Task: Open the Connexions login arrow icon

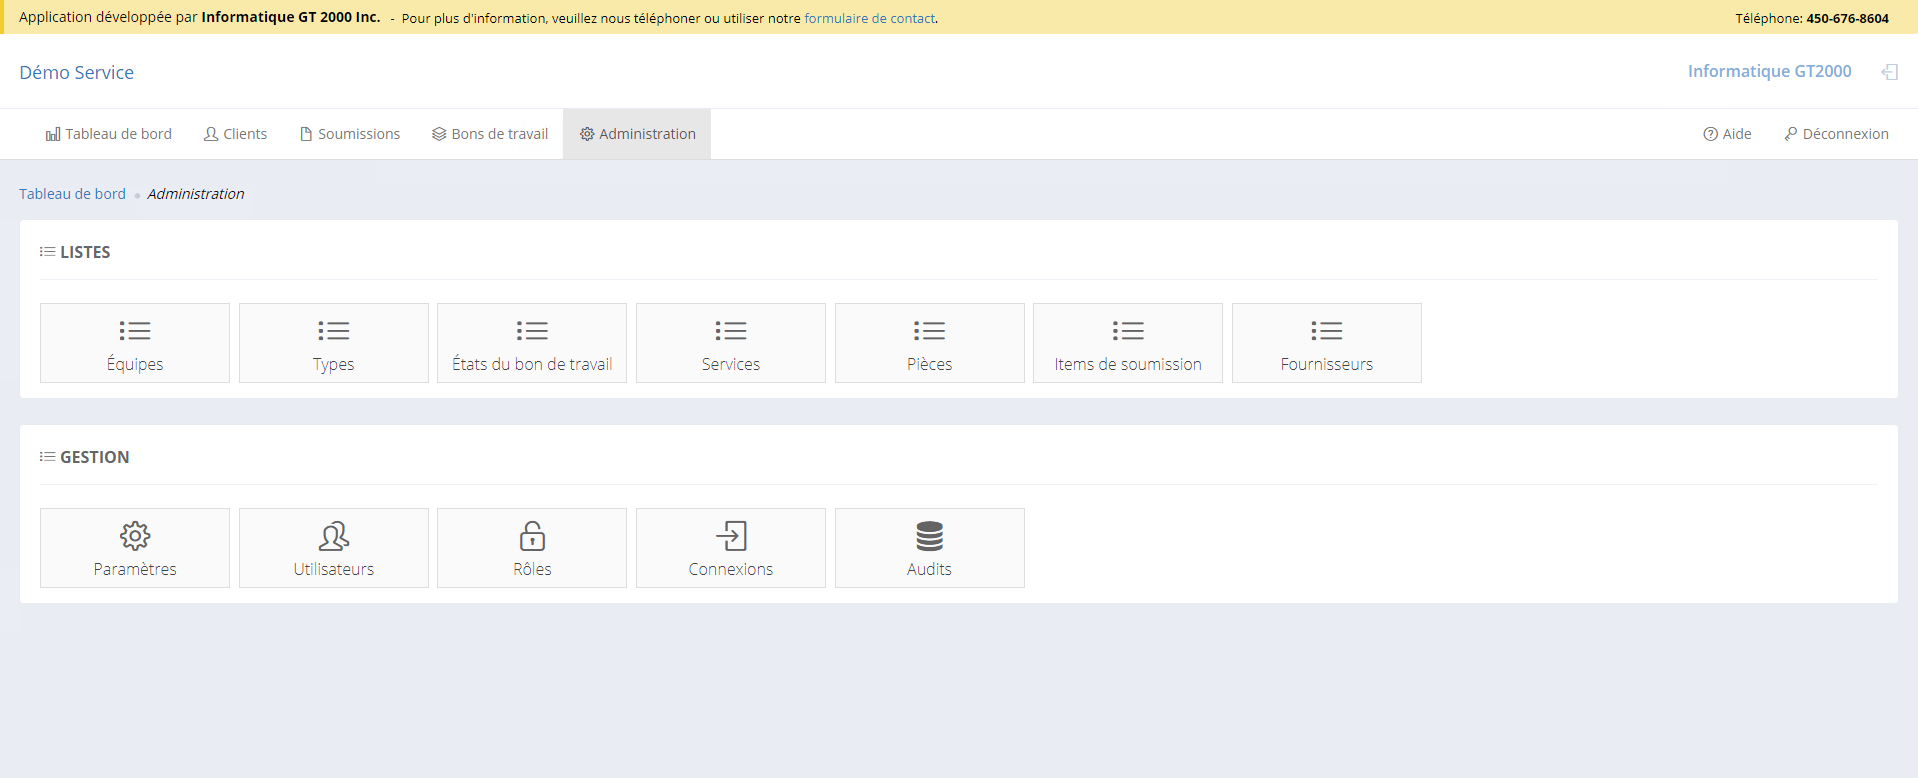Action: (731, 536)
